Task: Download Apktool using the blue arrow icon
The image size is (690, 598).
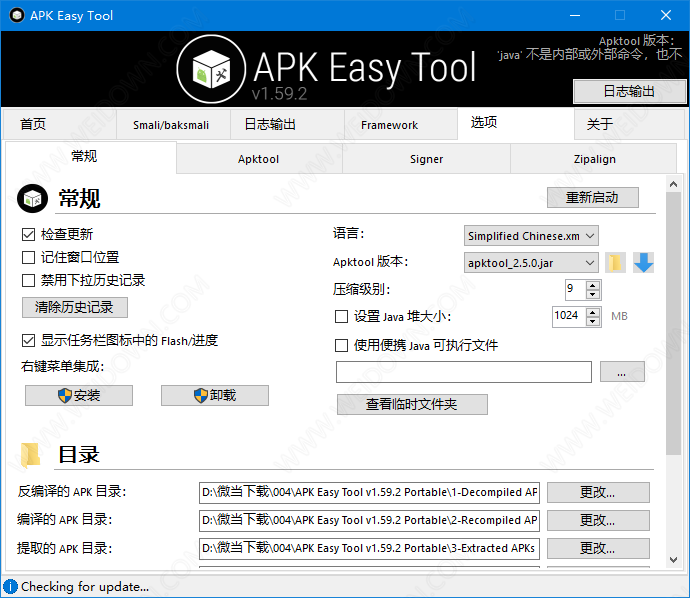Action: (x=643, y=263)
